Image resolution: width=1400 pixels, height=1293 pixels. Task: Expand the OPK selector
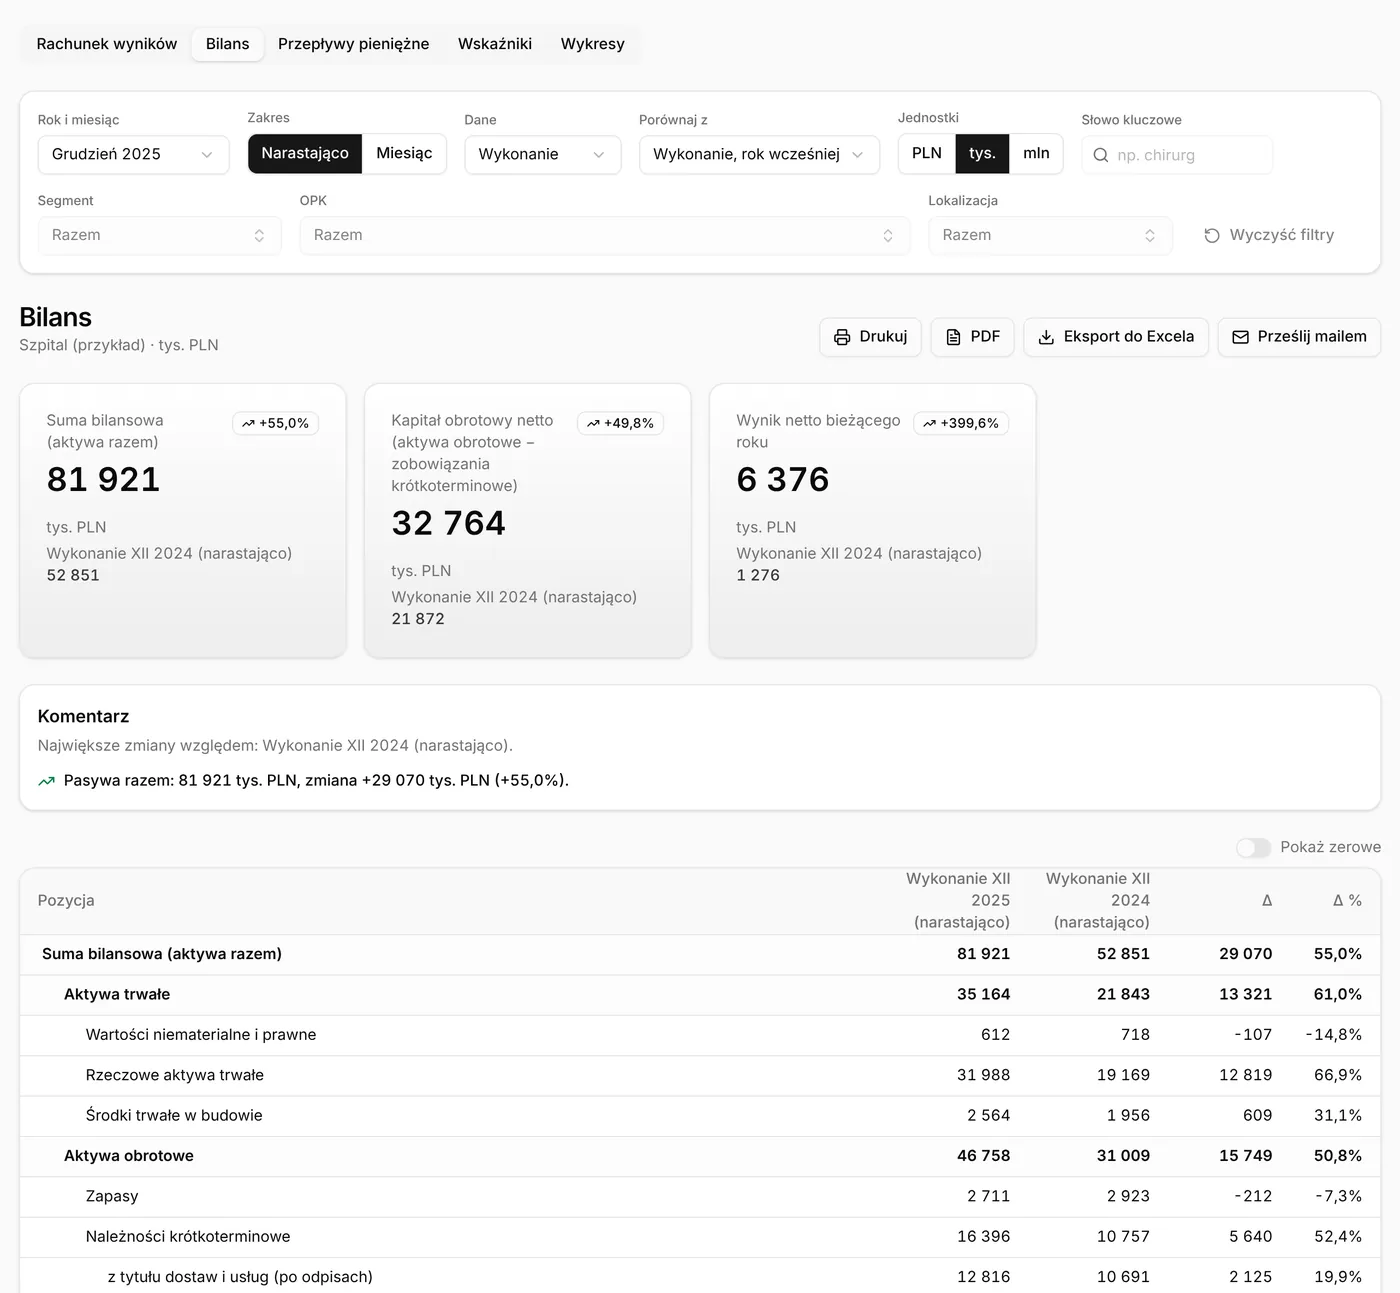605,236
